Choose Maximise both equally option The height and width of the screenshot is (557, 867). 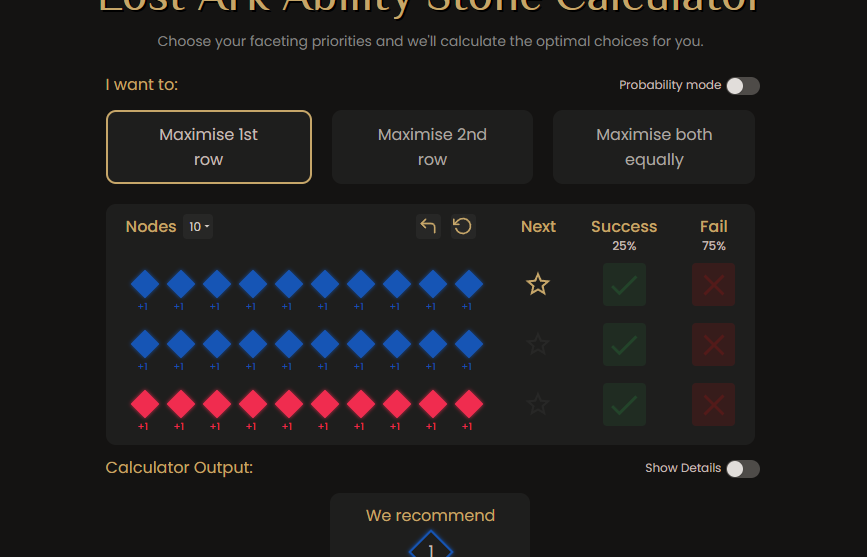654,147
